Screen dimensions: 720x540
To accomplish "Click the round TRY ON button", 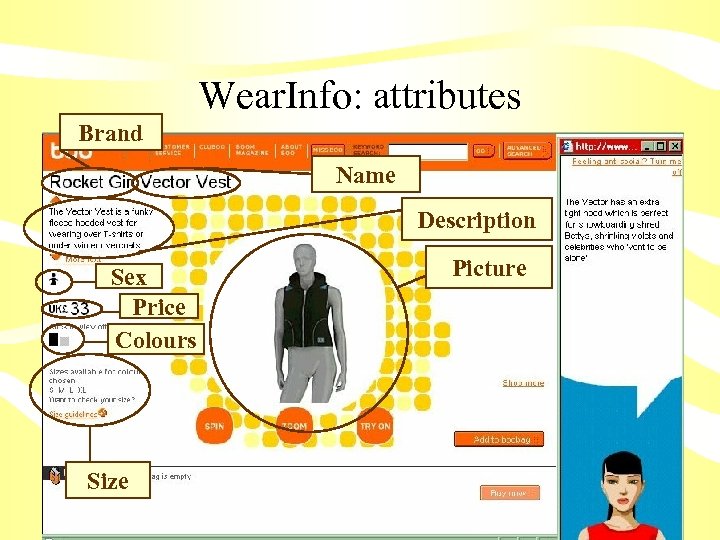I will [x=375, y=426].
